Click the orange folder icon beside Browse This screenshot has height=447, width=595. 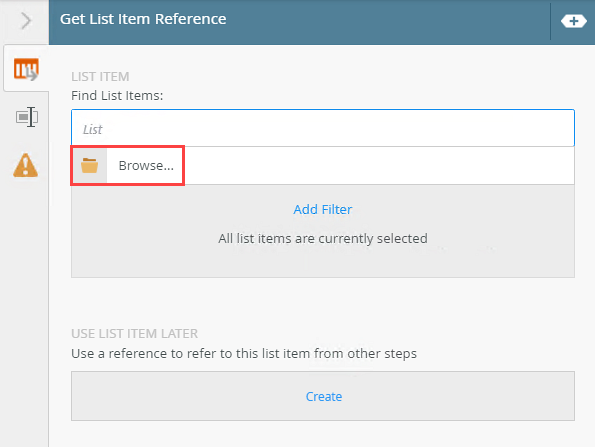click(x=90, y=166)
